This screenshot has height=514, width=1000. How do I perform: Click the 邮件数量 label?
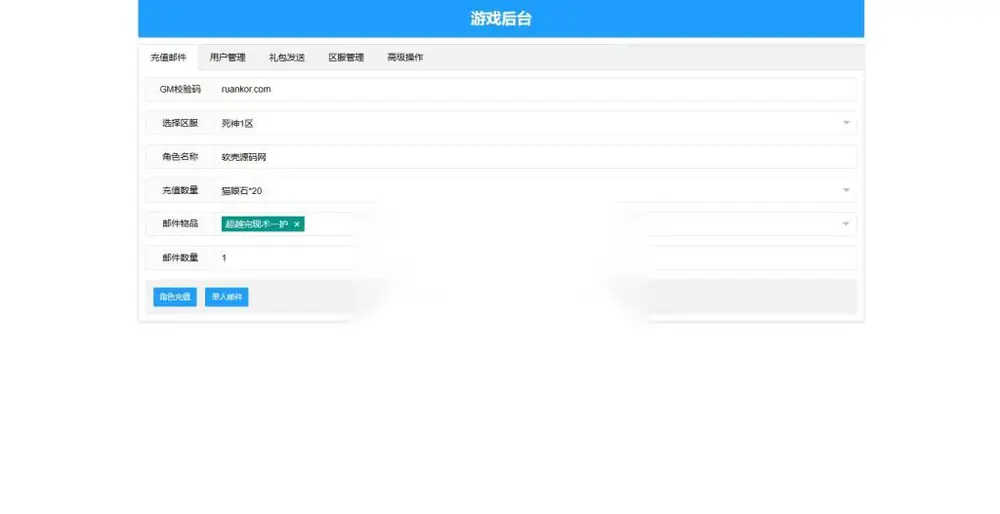(180, 258)
